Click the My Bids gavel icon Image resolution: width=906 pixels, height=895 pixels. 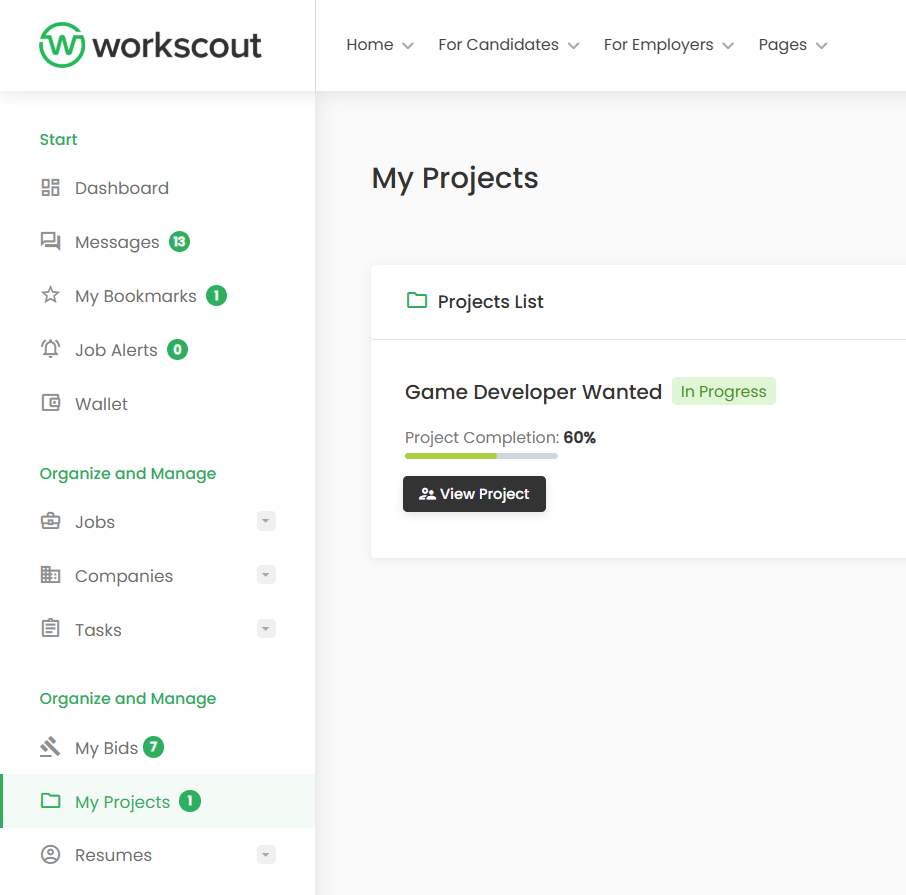[50, 747]
